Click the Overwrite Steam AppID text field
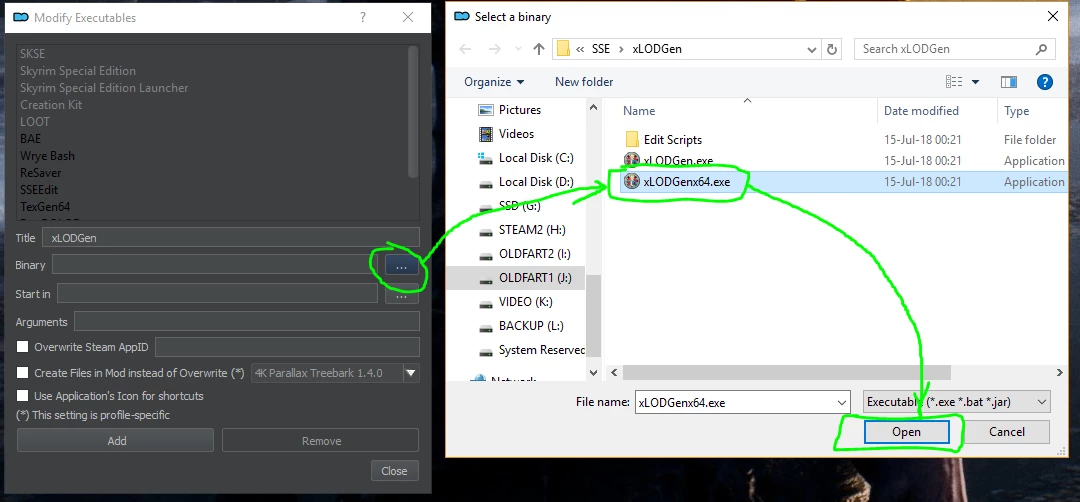1080x502 pixels. (287, 346)
